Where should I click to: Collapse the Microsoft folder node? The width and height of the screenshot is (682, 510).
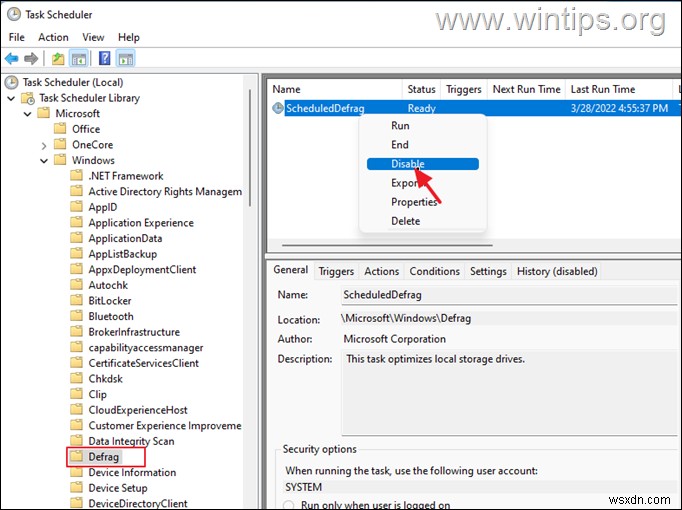pos(27,114)
